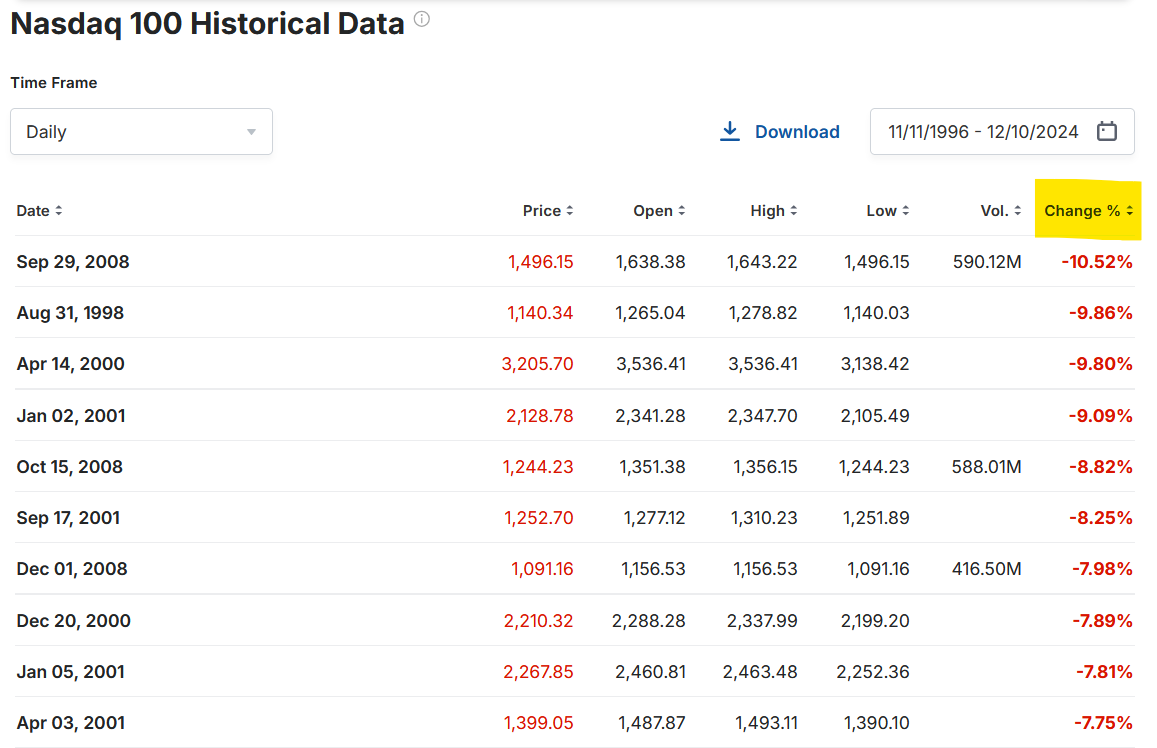Click the -8.25% change value
This screenshot has width=1157, height=748.
1100,518
